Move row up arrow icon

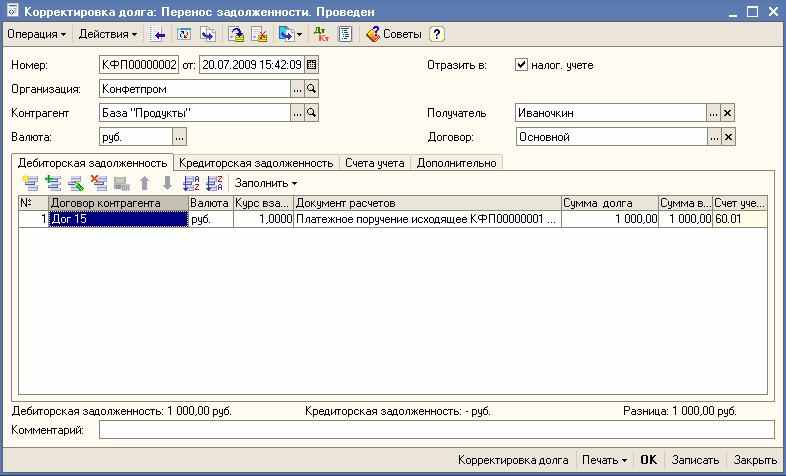(144, 183)
